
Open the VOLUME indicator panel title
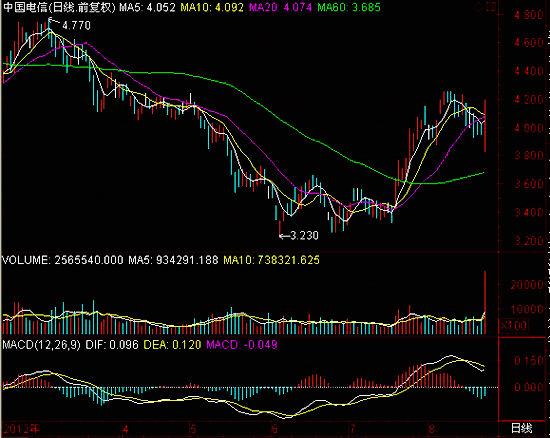click(63, 260)
